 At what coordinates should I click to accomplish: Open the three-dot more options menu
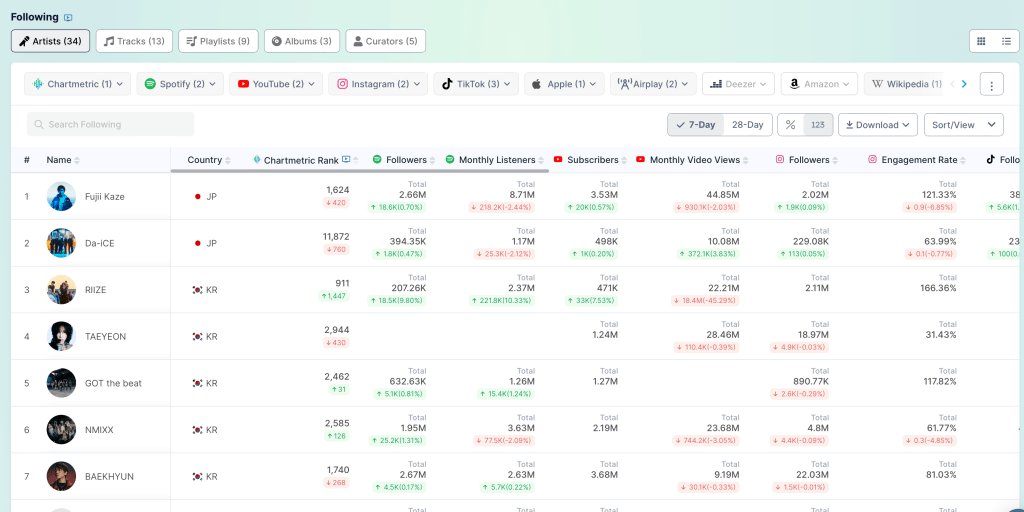click(991, 85)
